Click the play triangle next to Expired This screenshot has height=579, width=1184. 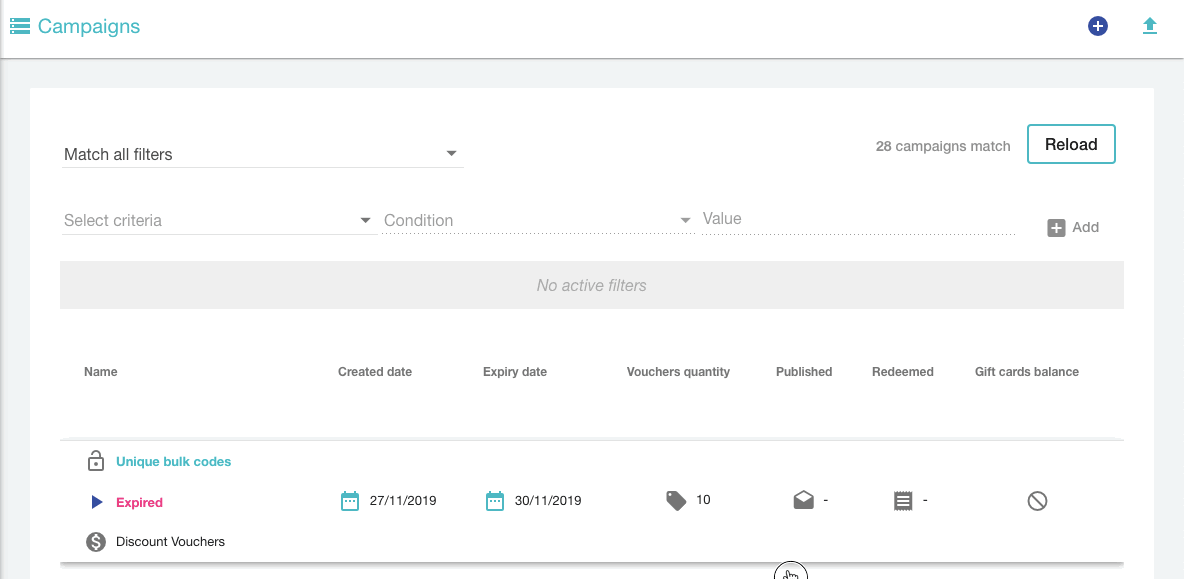pyautogui.click(x=97, y=502)
